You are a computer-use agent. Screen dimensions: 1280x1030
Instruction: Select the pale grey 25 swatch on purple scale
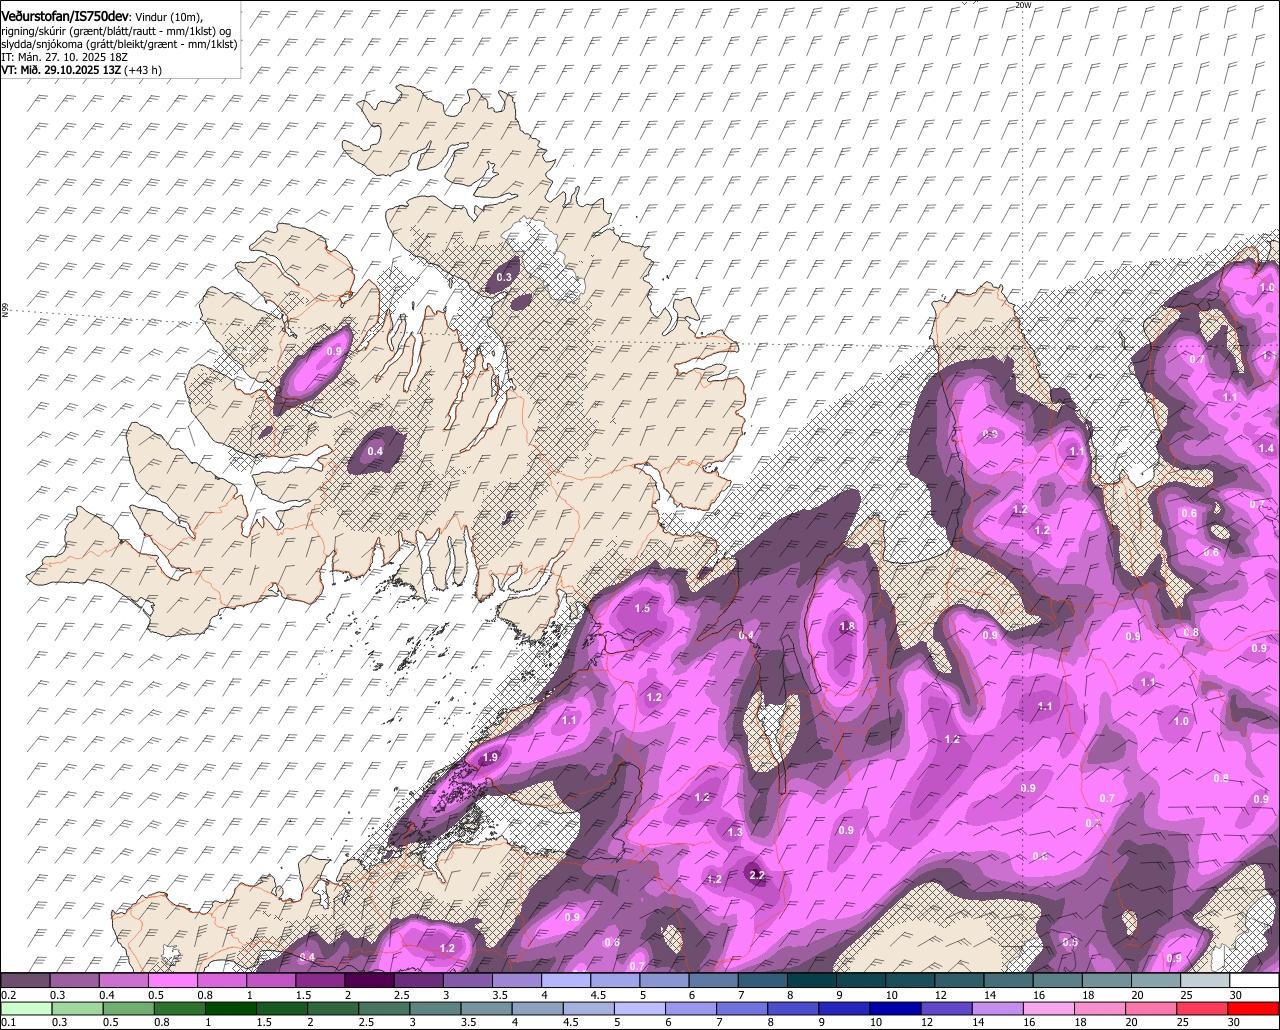point(1205,981)
